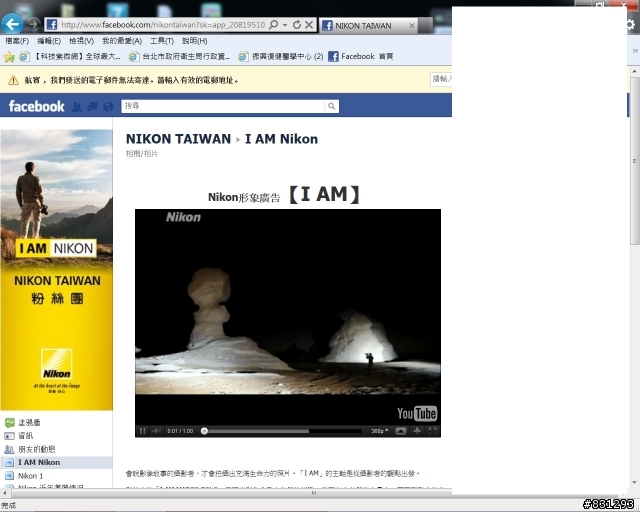Change video quality via 360p dropdown
The image size is (640, 512).
[x=380, y=431]
